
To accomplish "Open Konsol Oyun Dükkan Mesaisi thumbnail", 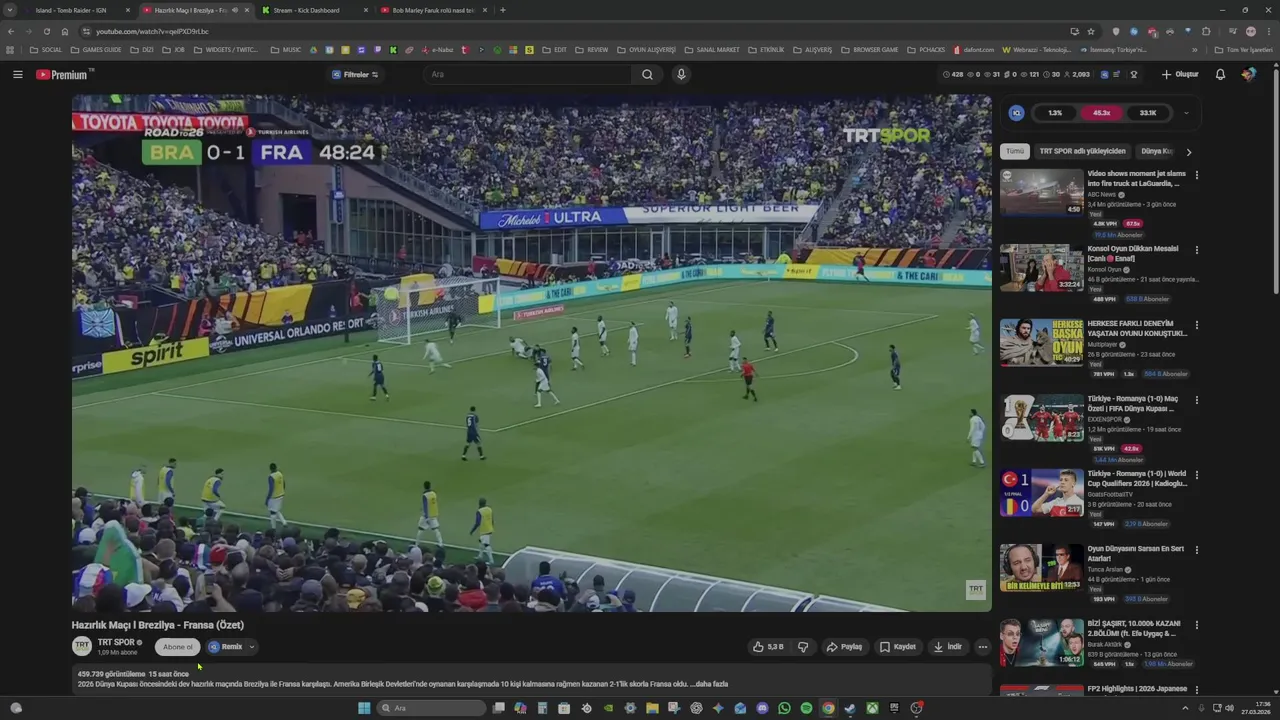I will [x=1041, y=267].
